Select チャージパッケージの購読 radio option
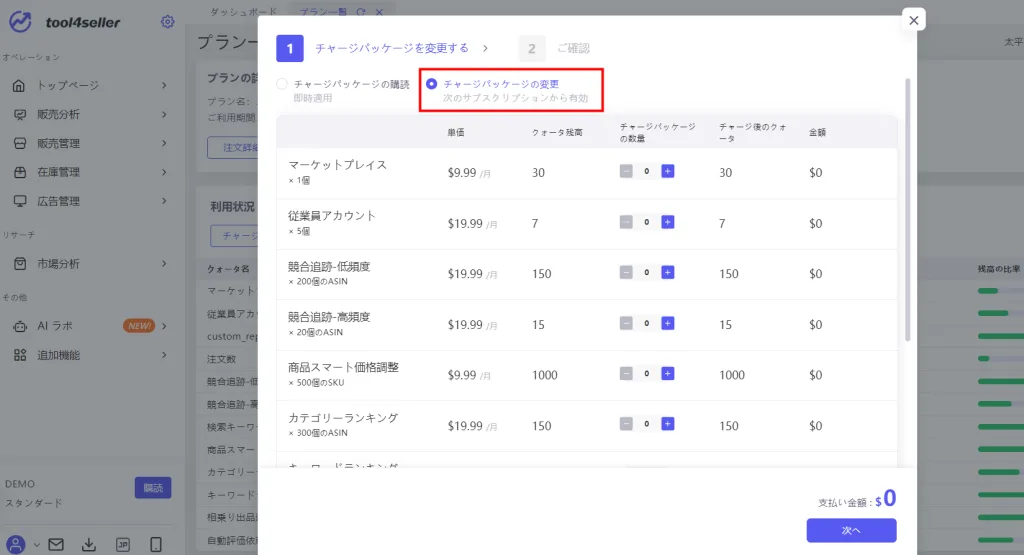The width and height of the screenshot is (1024, 555). 282,84
